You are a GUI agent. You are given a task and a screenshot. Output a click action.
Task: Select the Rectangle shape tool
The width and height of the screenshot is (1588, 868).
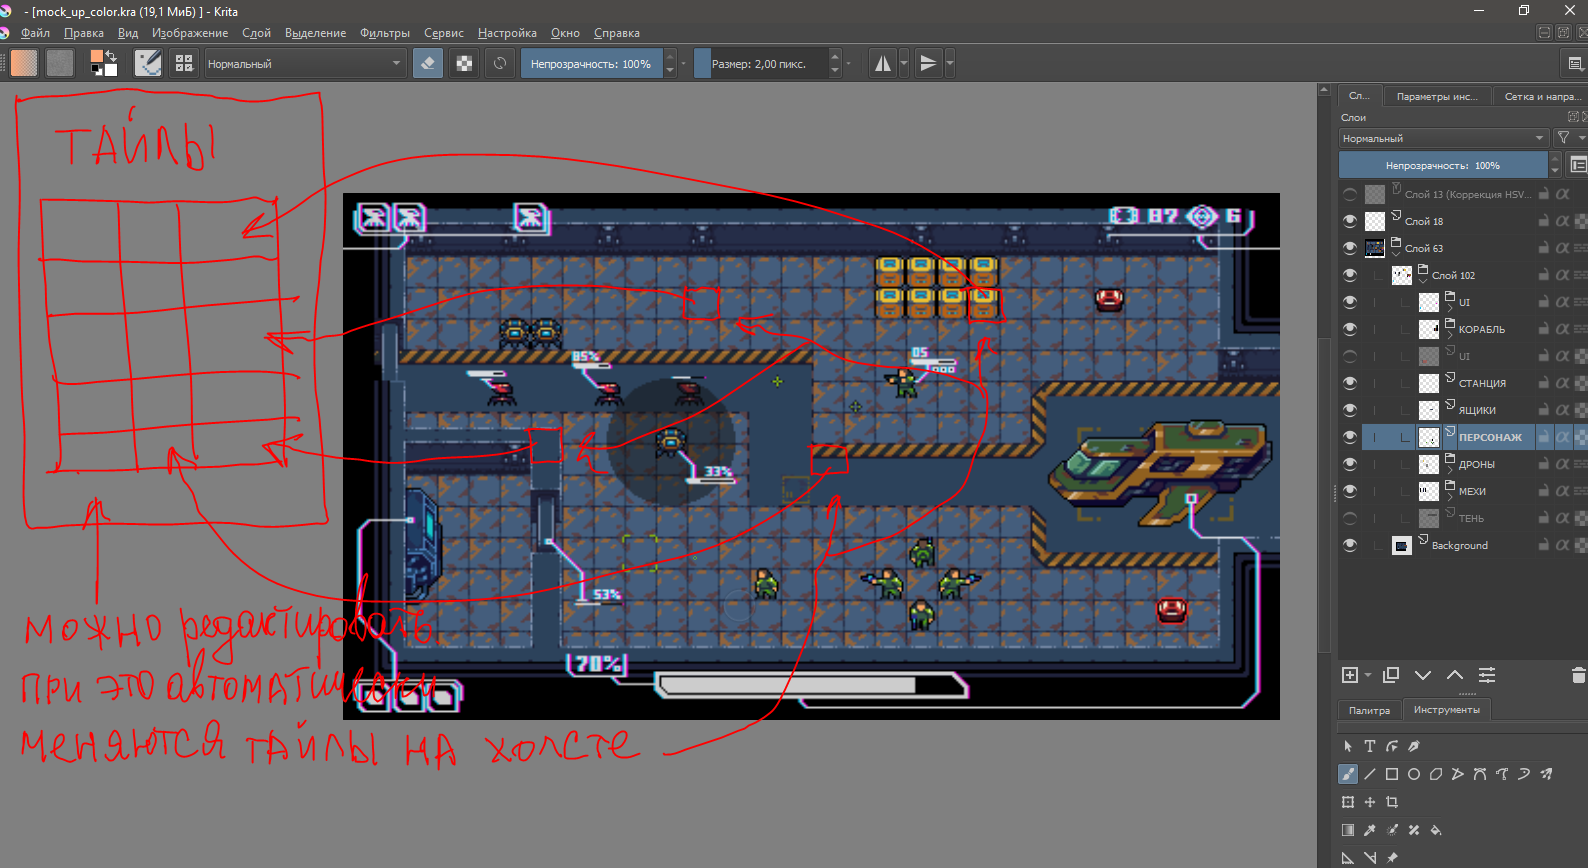coord(1392,774)
